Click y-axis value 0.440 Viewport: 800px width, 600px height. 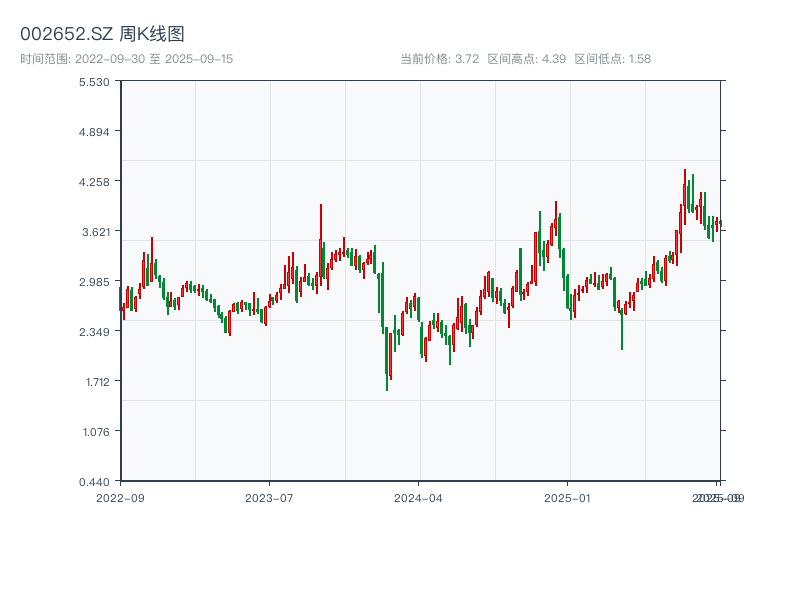[x=94, y=482]
